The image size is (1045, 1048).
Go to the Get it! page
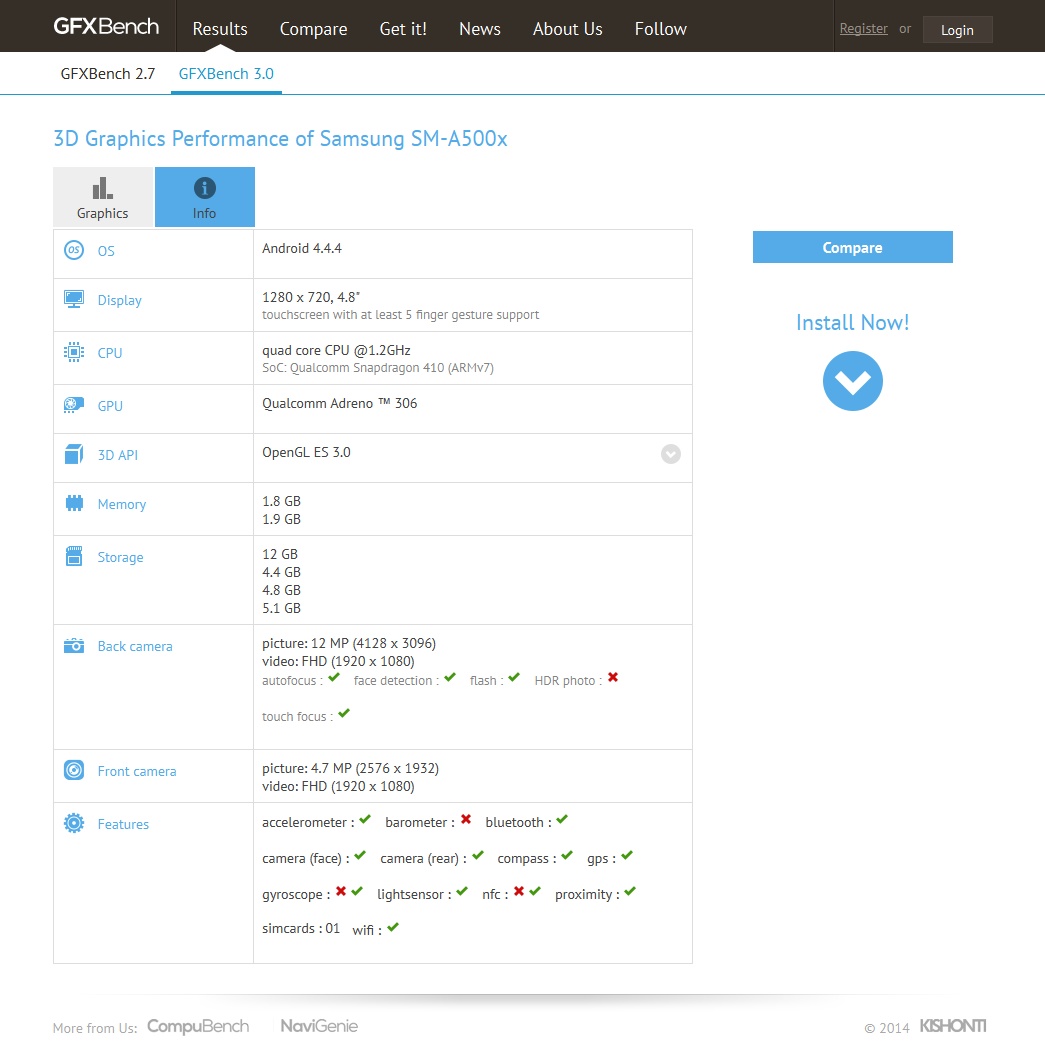403,29
